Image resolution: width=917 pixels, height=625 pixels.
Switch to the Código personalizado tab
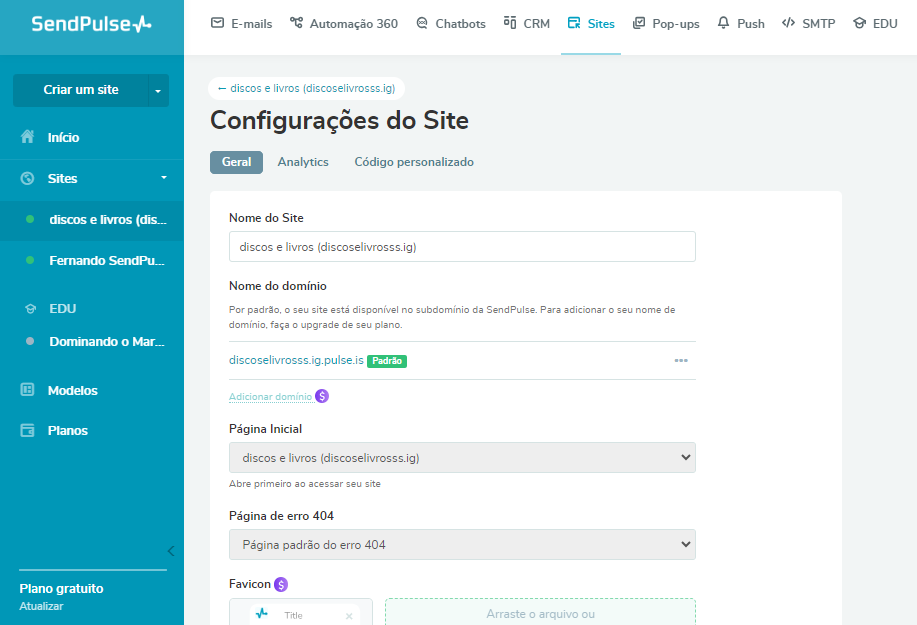point(414,162)
